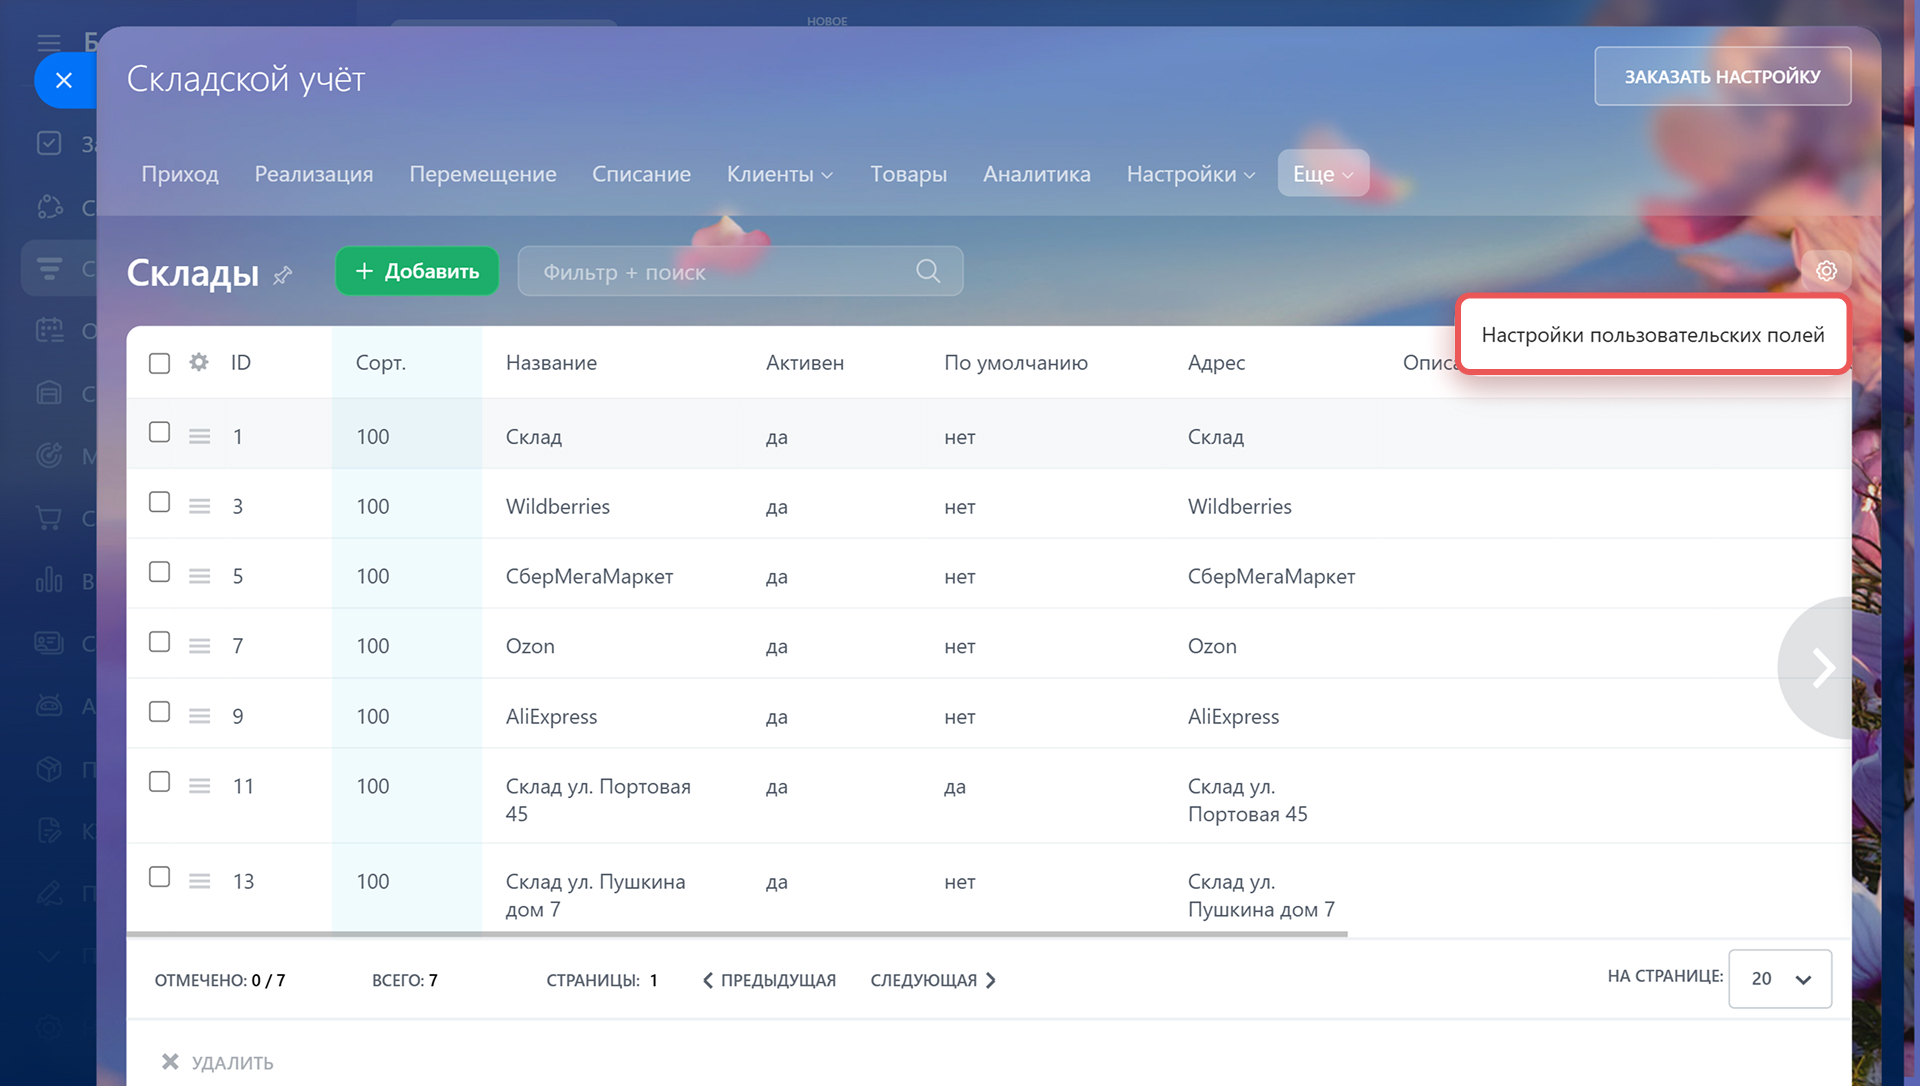Image resolution: width=1920 pixels, height=1086 pixels.
Task: Sort by the Адрес column header
Action: point(1216,363)
